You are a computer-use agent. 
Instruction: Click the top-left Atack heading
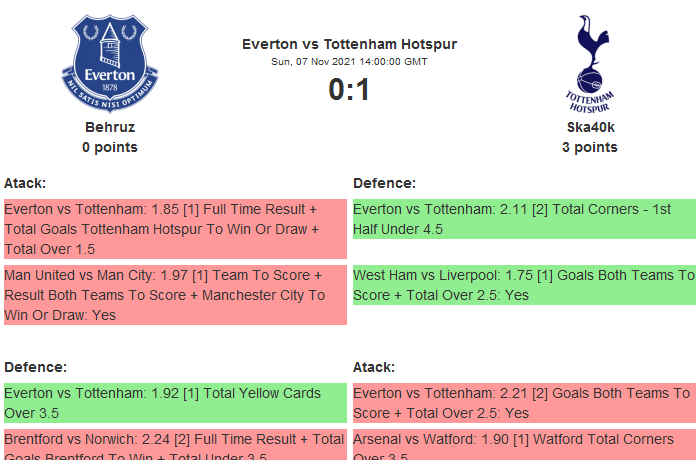pyautogui.click(x=25, y=183)
